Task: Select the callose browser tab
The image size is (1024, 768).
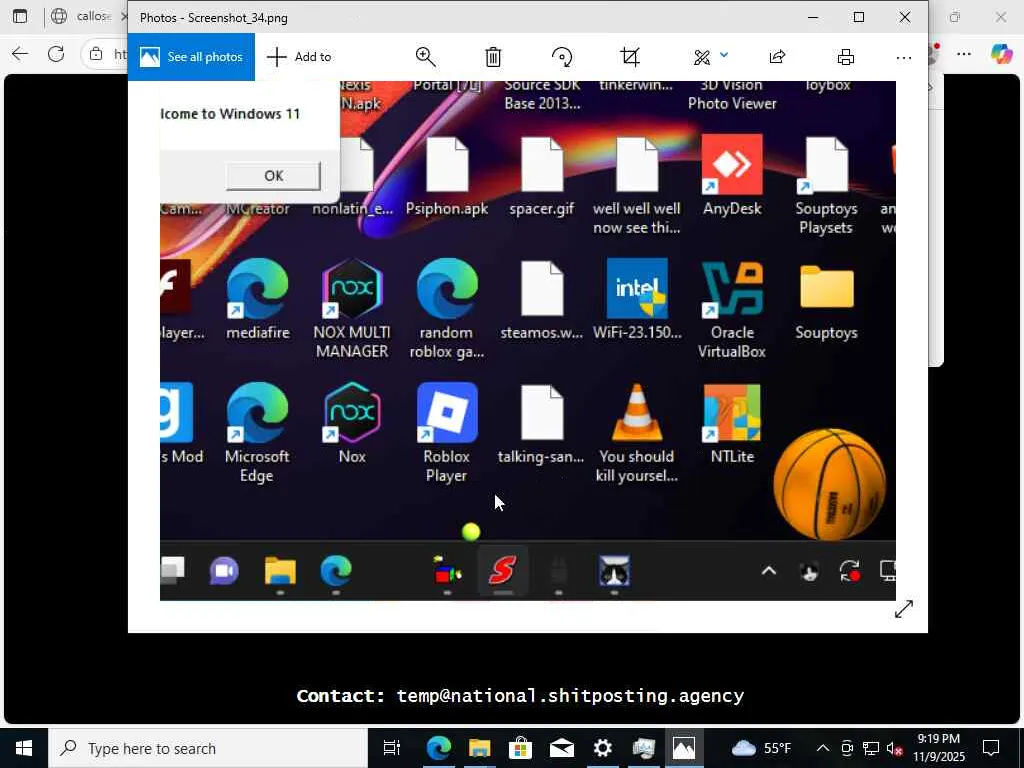Action: pyautogui.click(x=88, y=16)
